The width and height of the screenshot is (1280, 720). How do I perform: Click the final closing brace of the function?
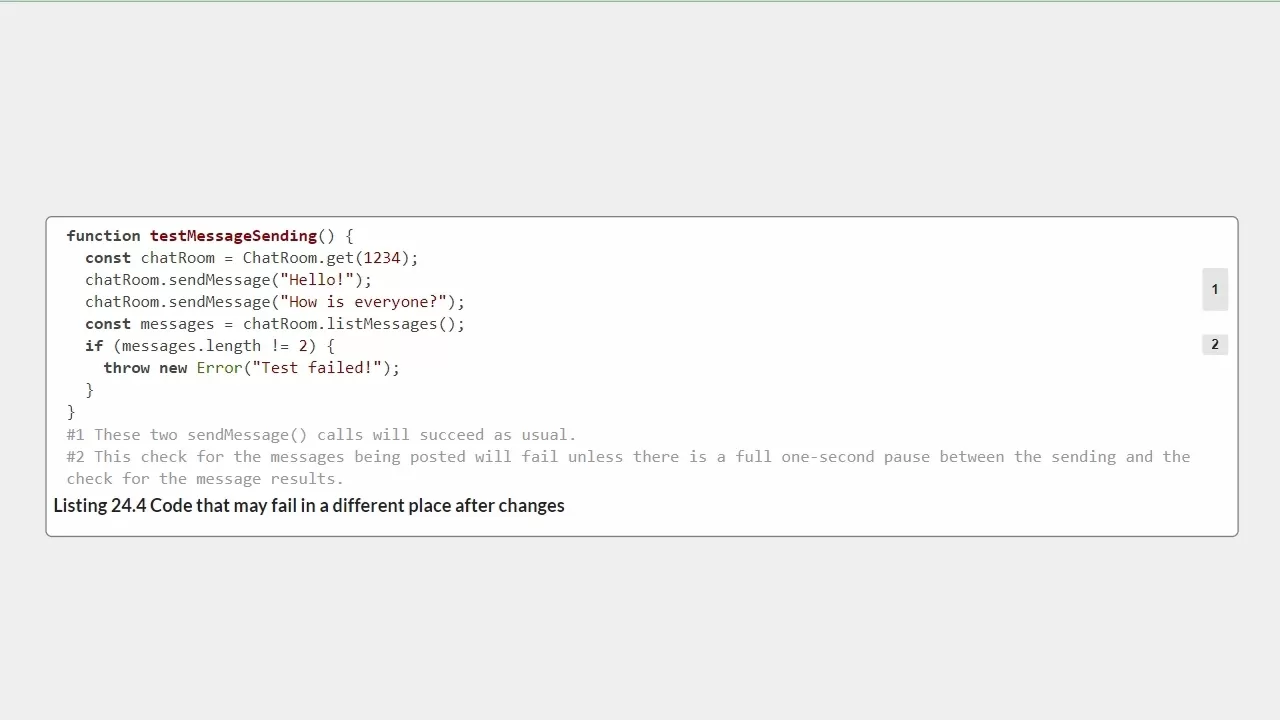pos(71,412)
